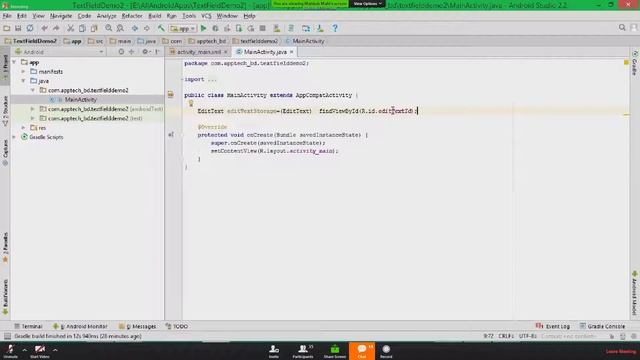Open the Messages tool window
This screenshot has height=360, width=640.
(x=138, y=327)
